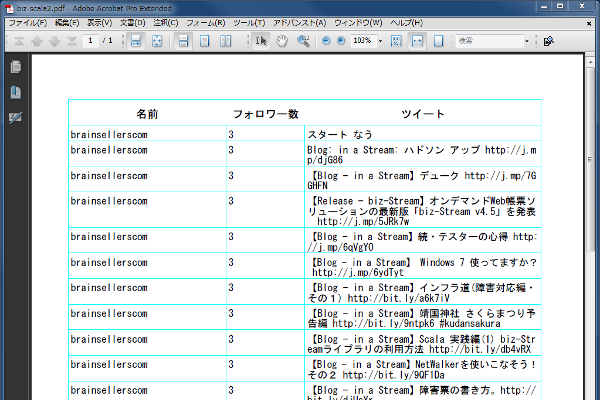Open the アドバンスト(A) menu
600x400 pixels.
click(x=300, y=23)
